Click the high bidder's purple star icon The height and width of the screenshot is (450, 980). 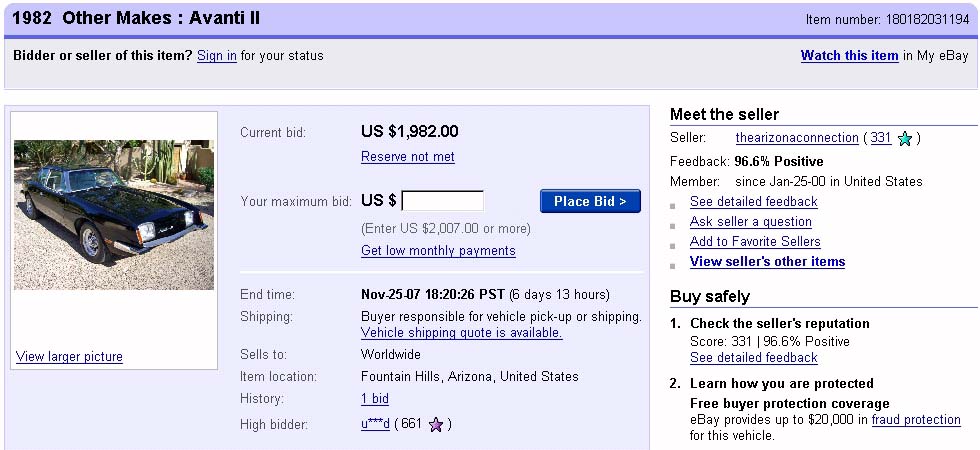coord(435,425)
